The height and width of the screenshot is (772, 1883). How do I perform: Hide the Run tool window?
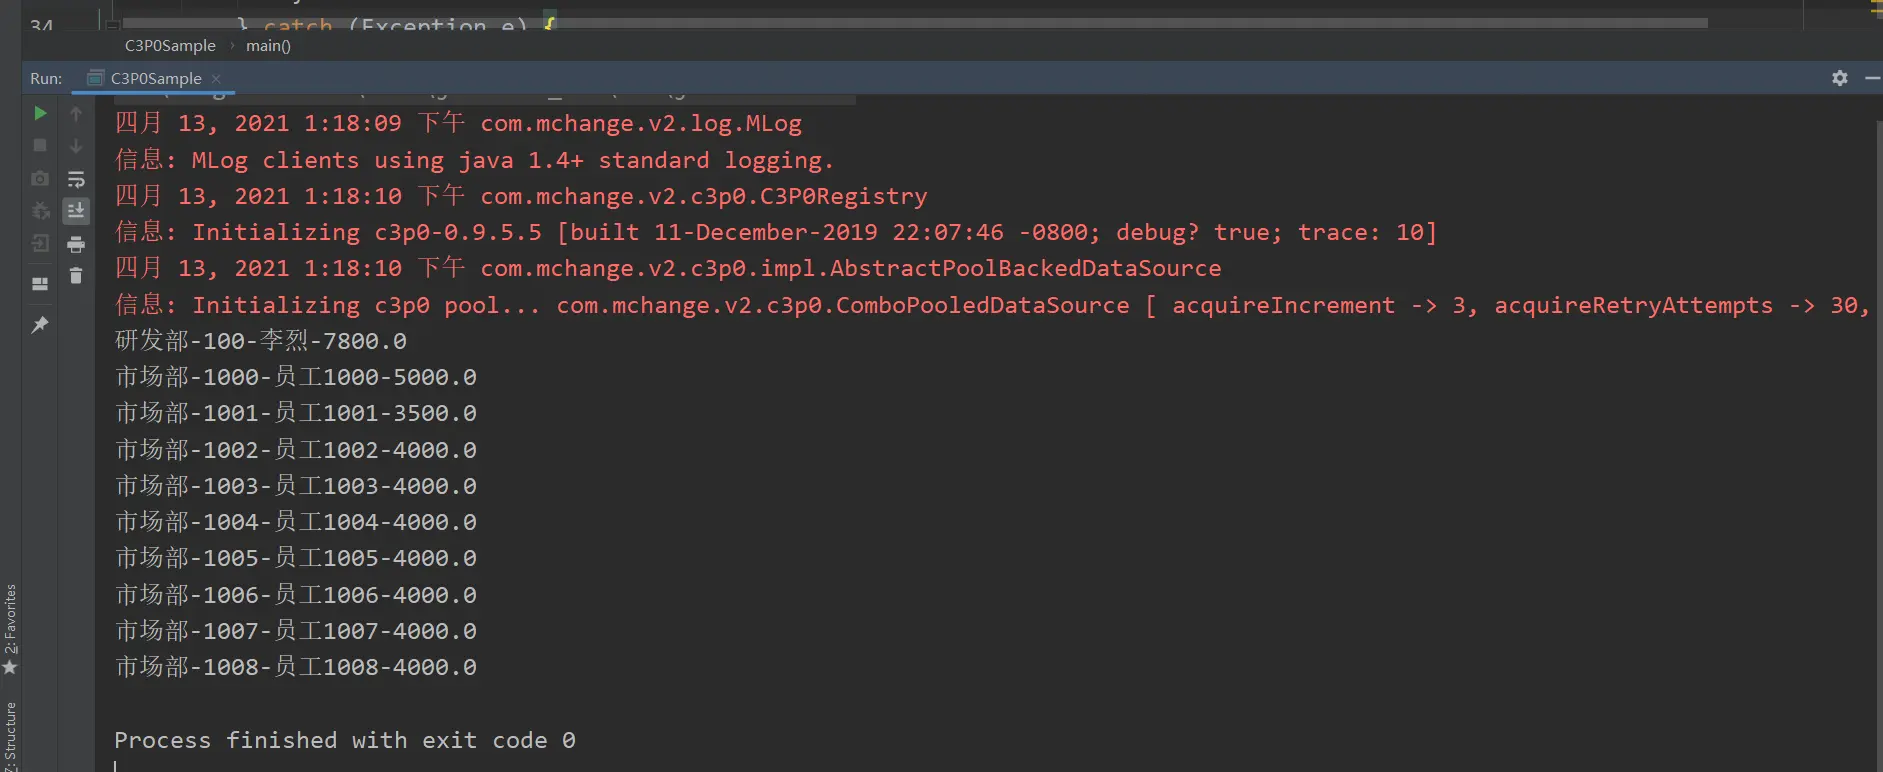pyautogui.click(x=1873, y=78)
